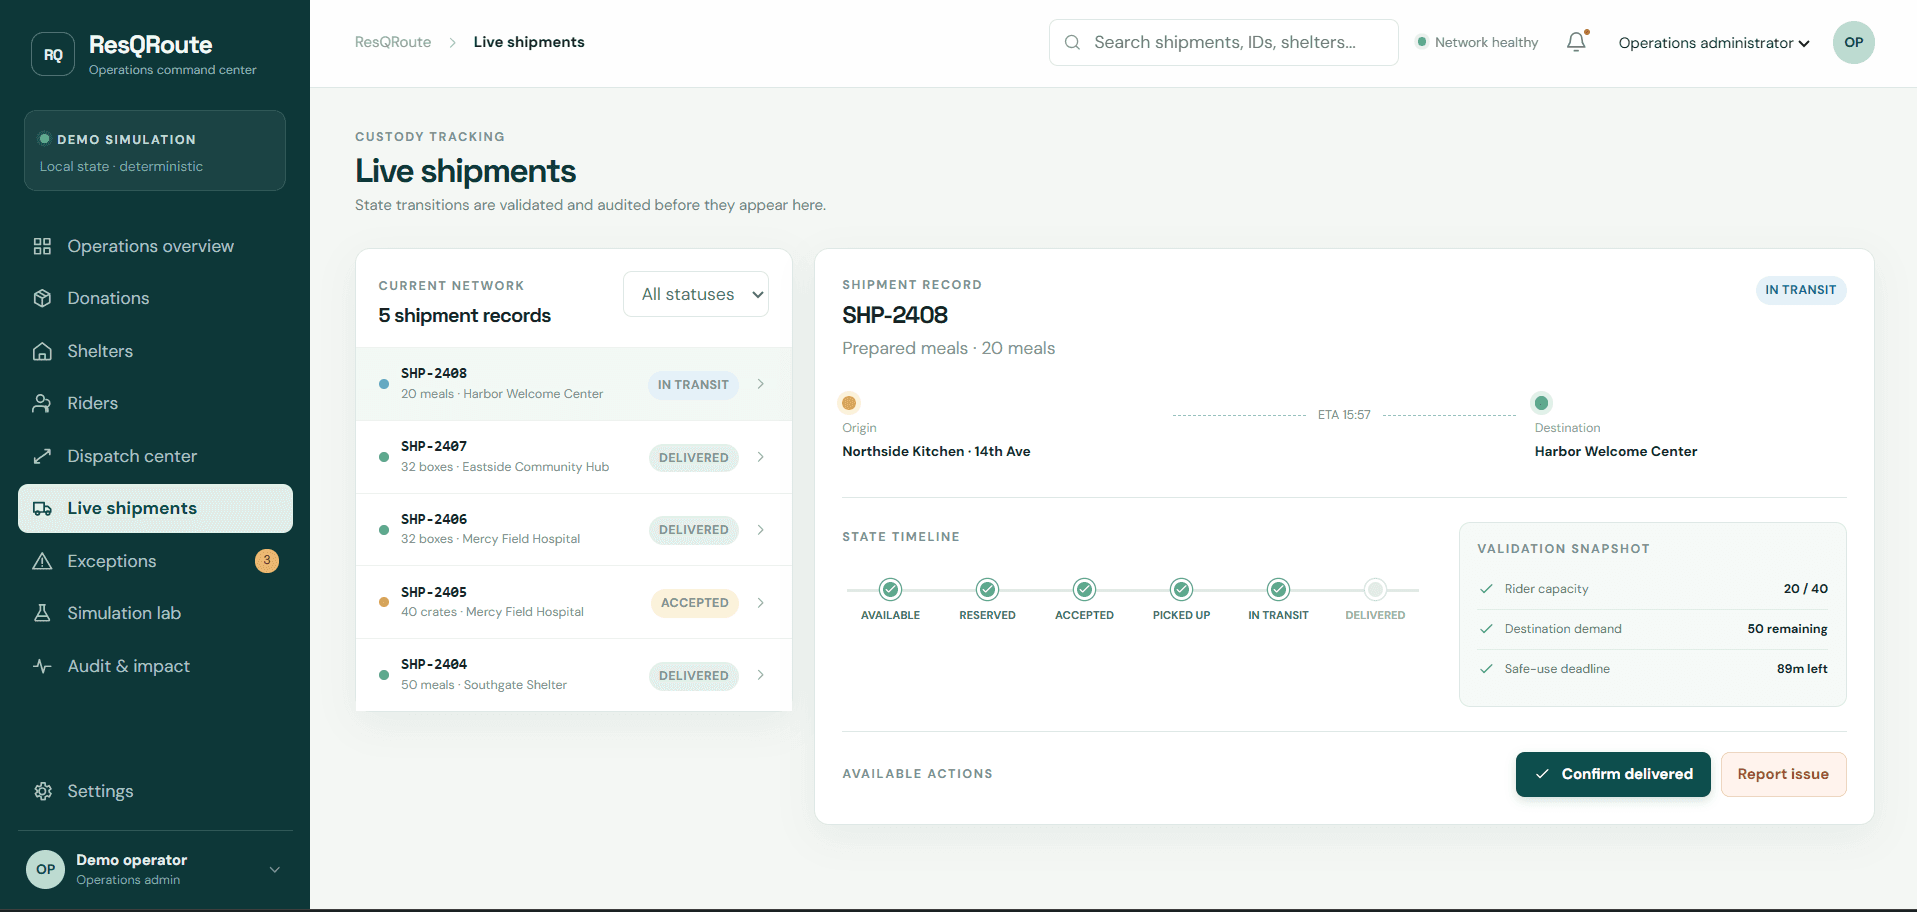Click the PICKED UP timeline step marker
Image resolution: width=1917 pixels, height=912 pixels.
point(1181,589)
